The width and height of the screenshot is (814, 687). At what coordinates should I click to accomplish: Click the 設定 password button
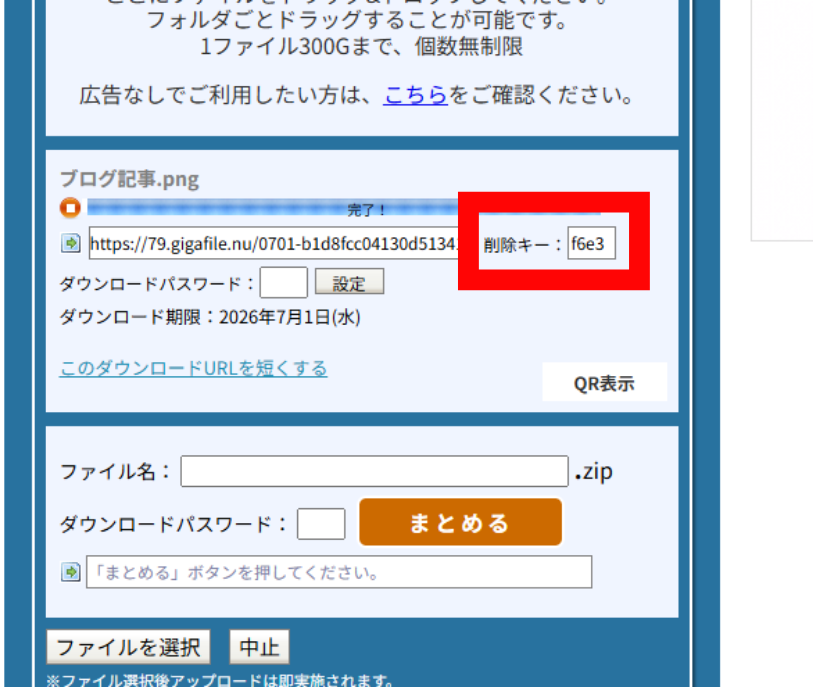[x=349, y=282]
